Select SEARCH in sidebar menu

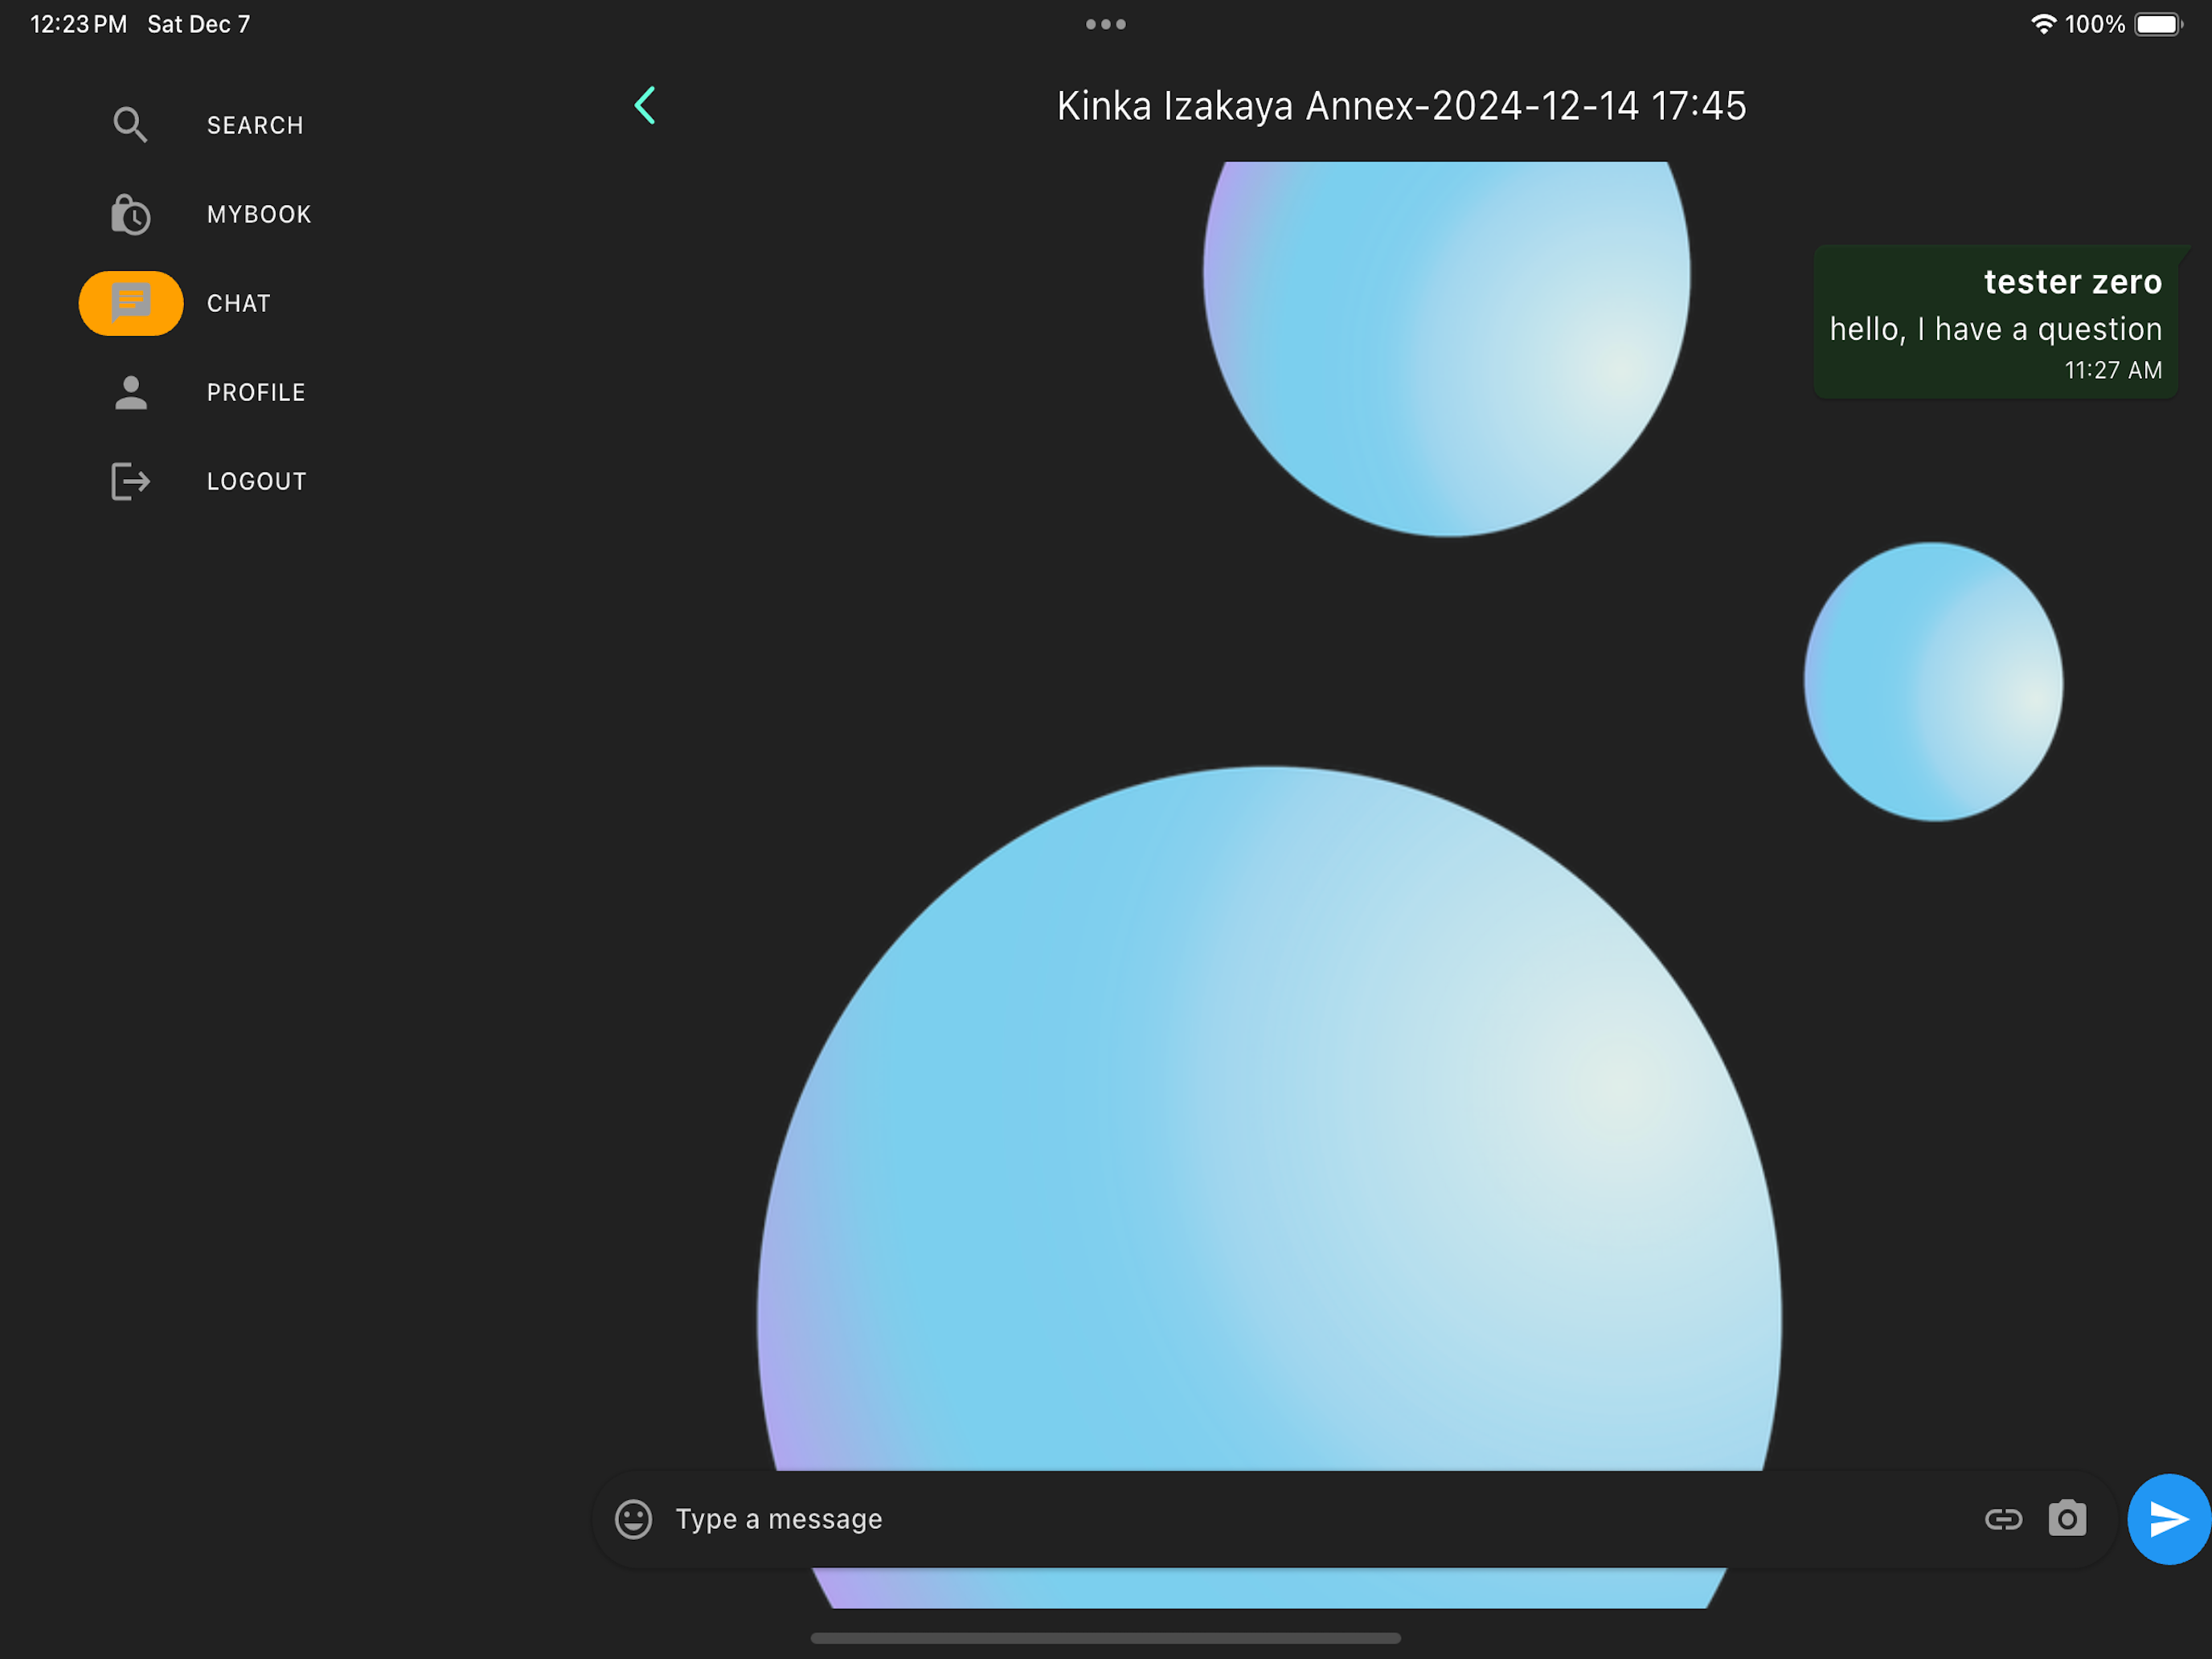tap(255, 125)
